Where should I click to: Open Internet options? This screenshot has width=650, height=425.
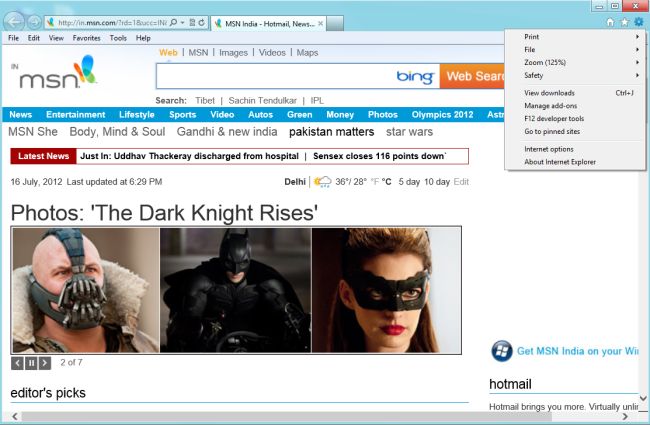pyautogui.click(x=575, y=149)
